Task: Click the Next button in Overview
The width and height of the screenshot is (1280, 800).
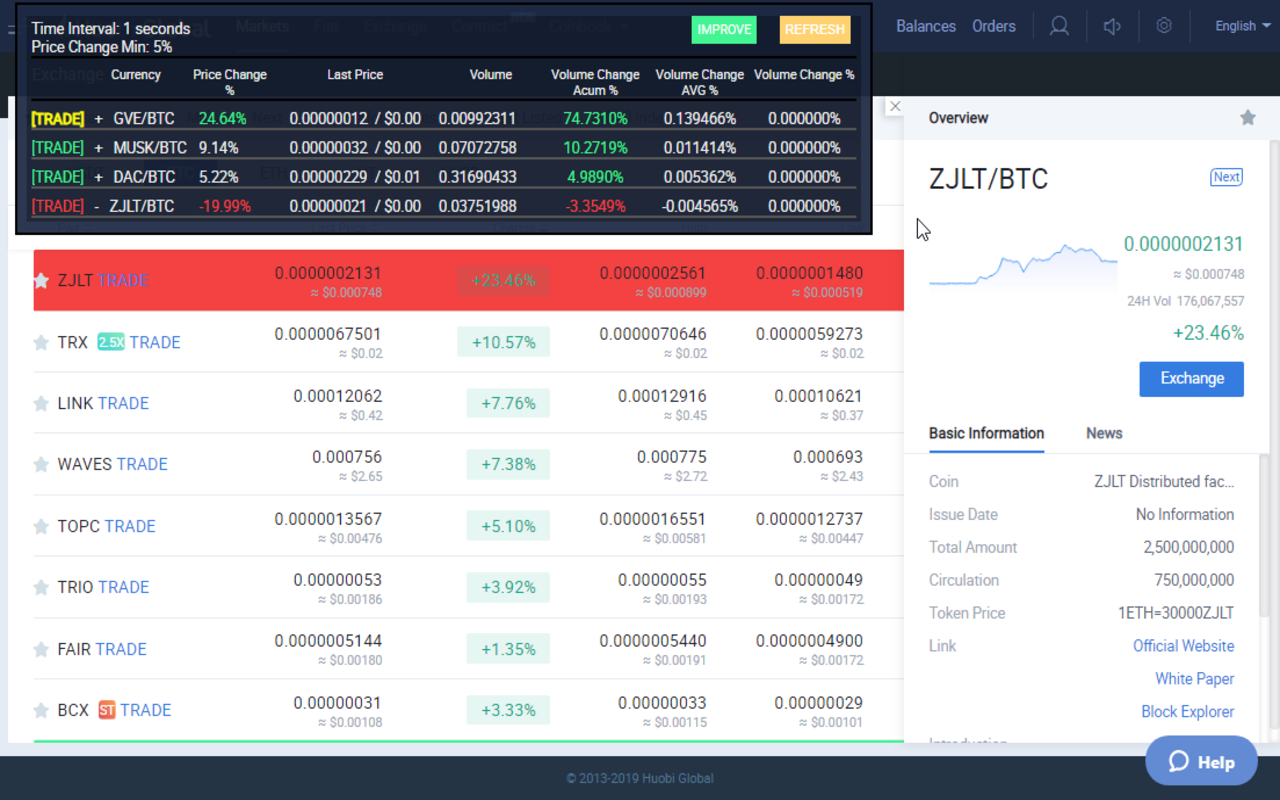Action: [x=1226, y=177]
